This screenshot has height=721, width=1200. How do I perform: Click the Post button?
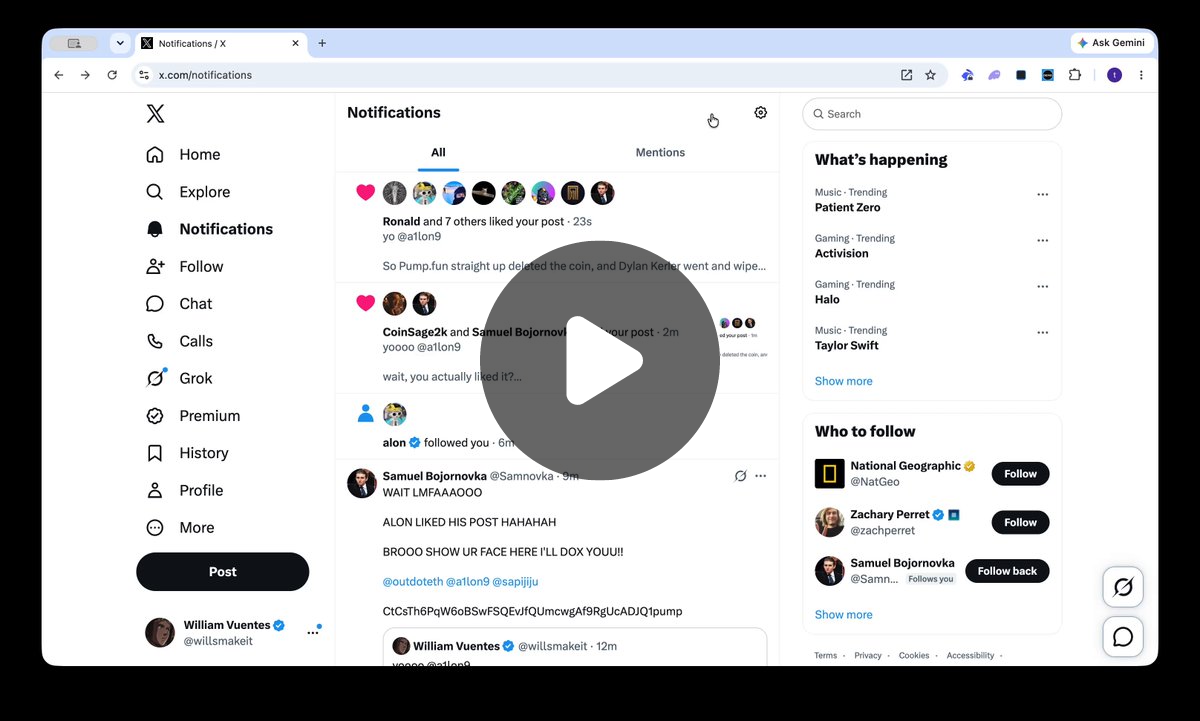(223, 572)
